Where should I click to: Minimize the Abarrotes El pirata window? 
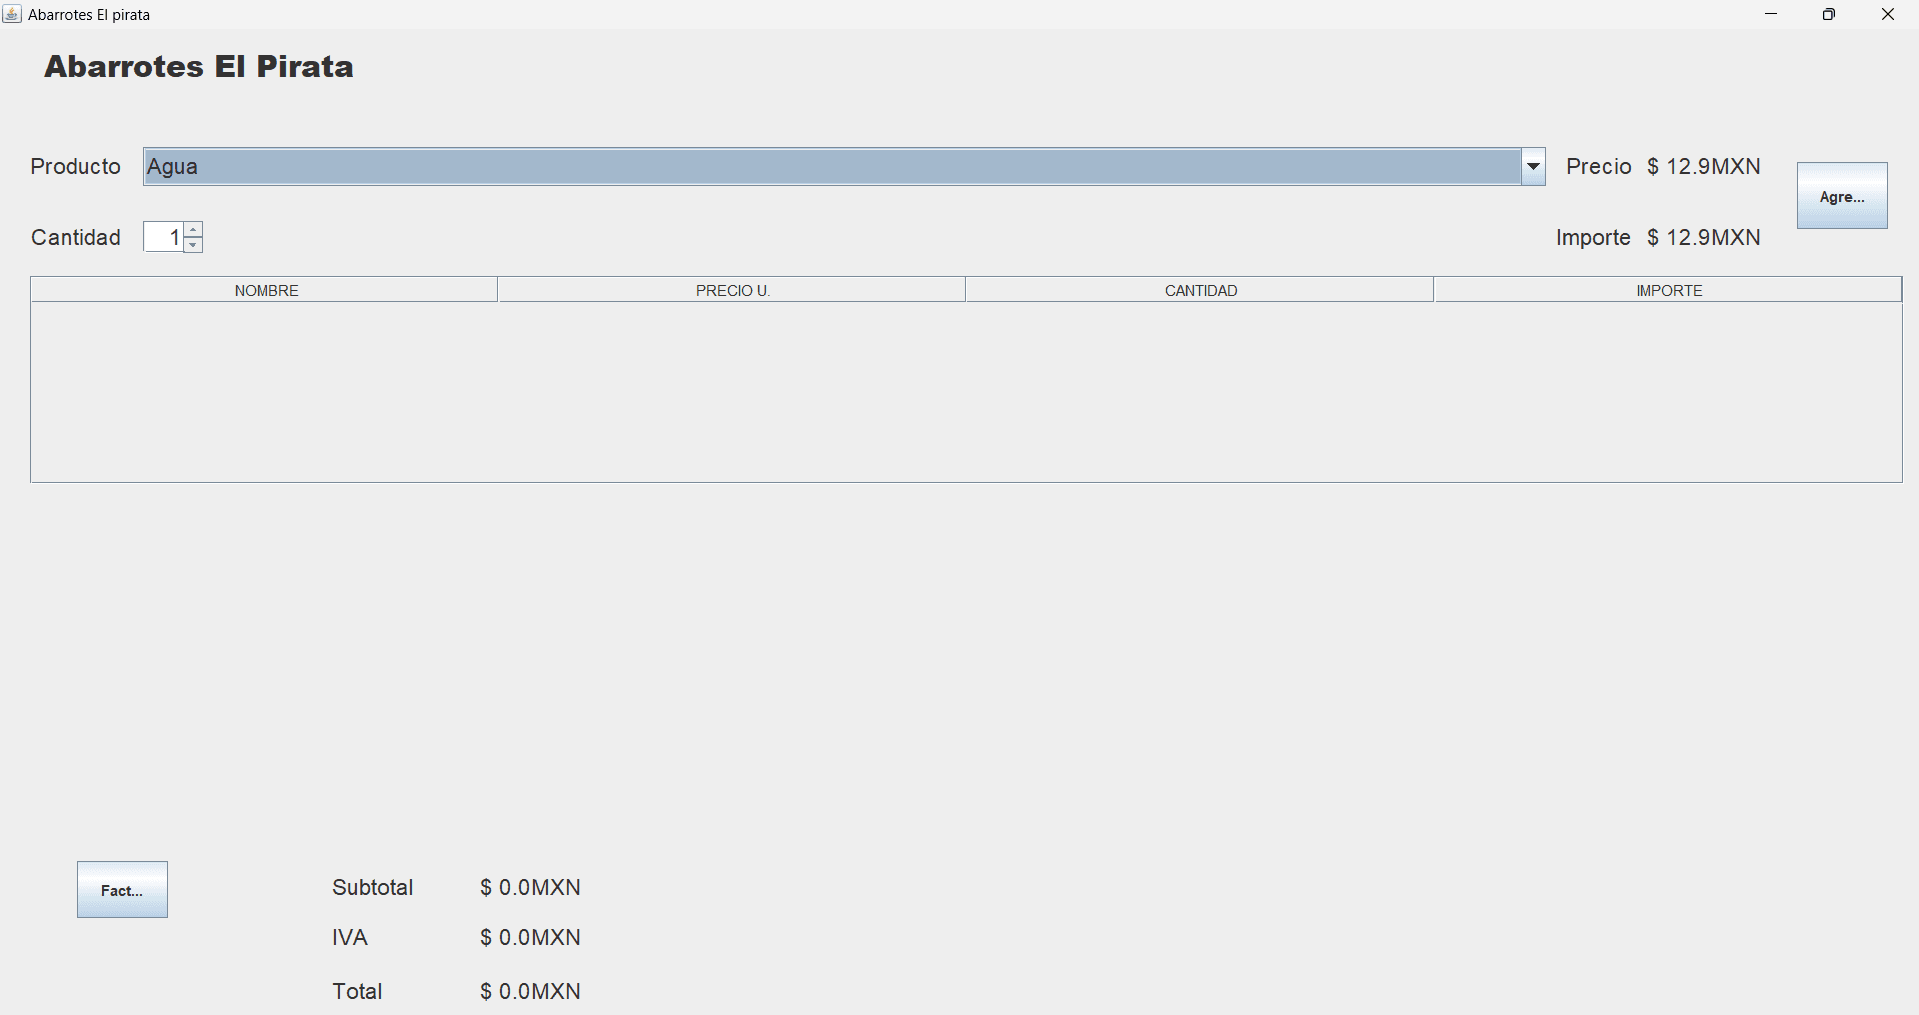pyautogui.click(x=1771, y=14)
